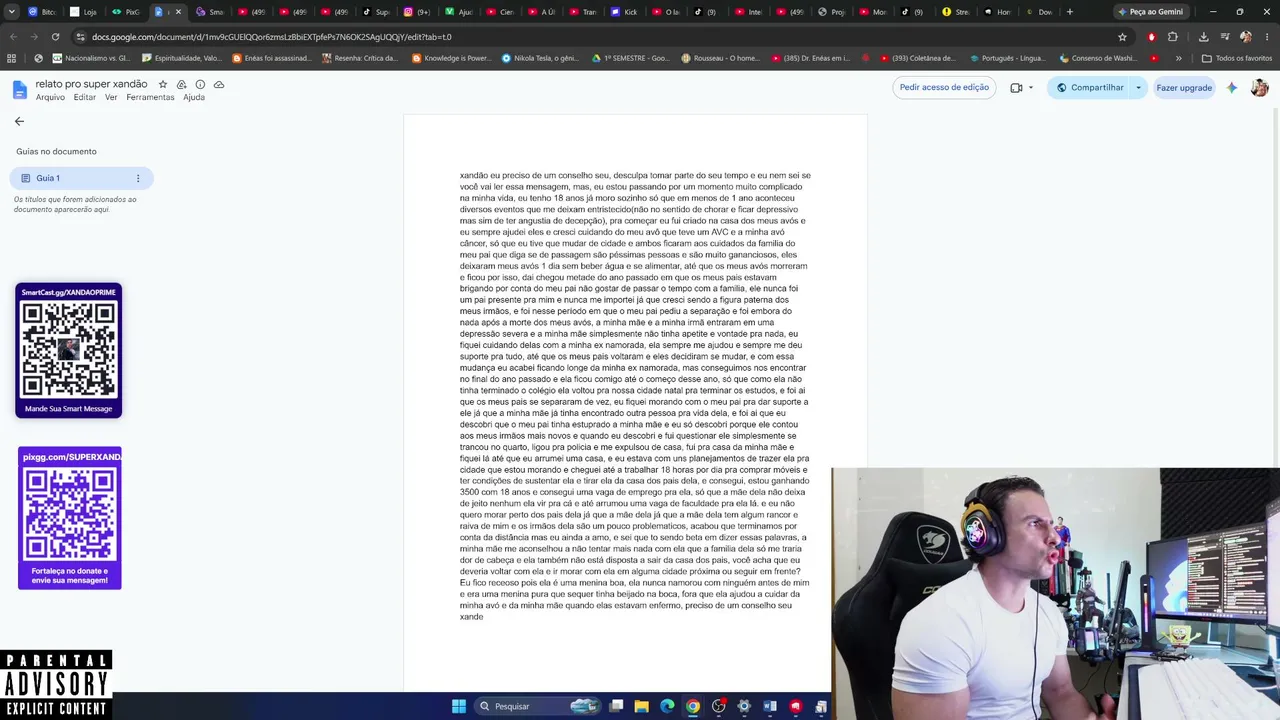Open the Arquivo menu
The image size is (1280, 720).
click(50, 97)
